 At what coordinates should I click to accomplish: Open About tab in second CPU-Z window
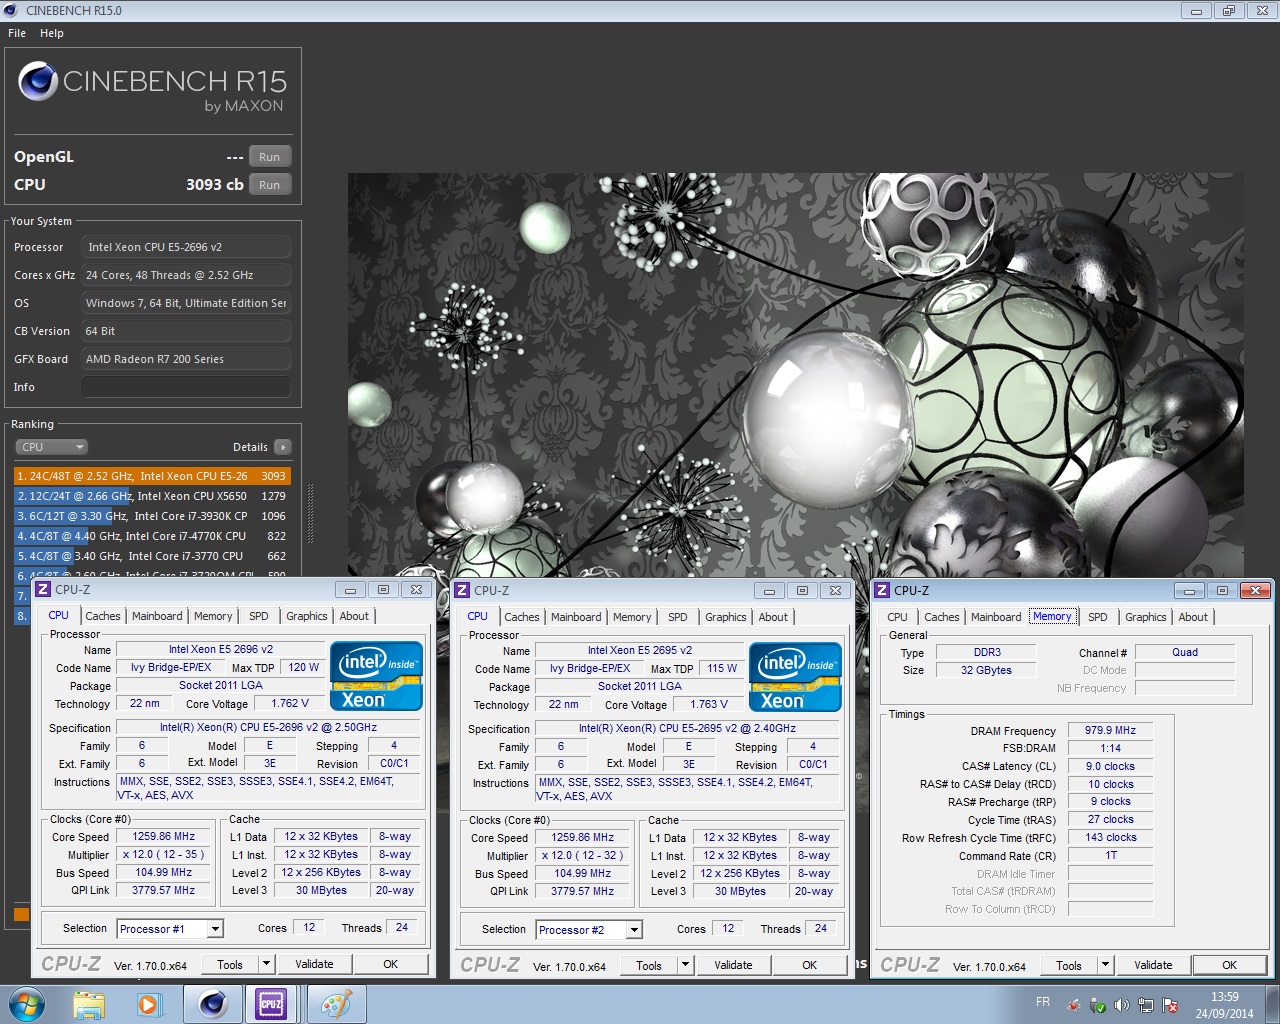pos(773,617)
